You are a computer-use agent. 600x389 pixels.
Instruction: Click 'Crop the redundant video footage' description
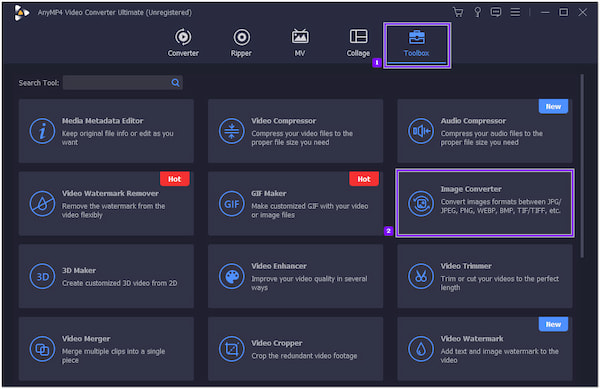coord(304,356)
